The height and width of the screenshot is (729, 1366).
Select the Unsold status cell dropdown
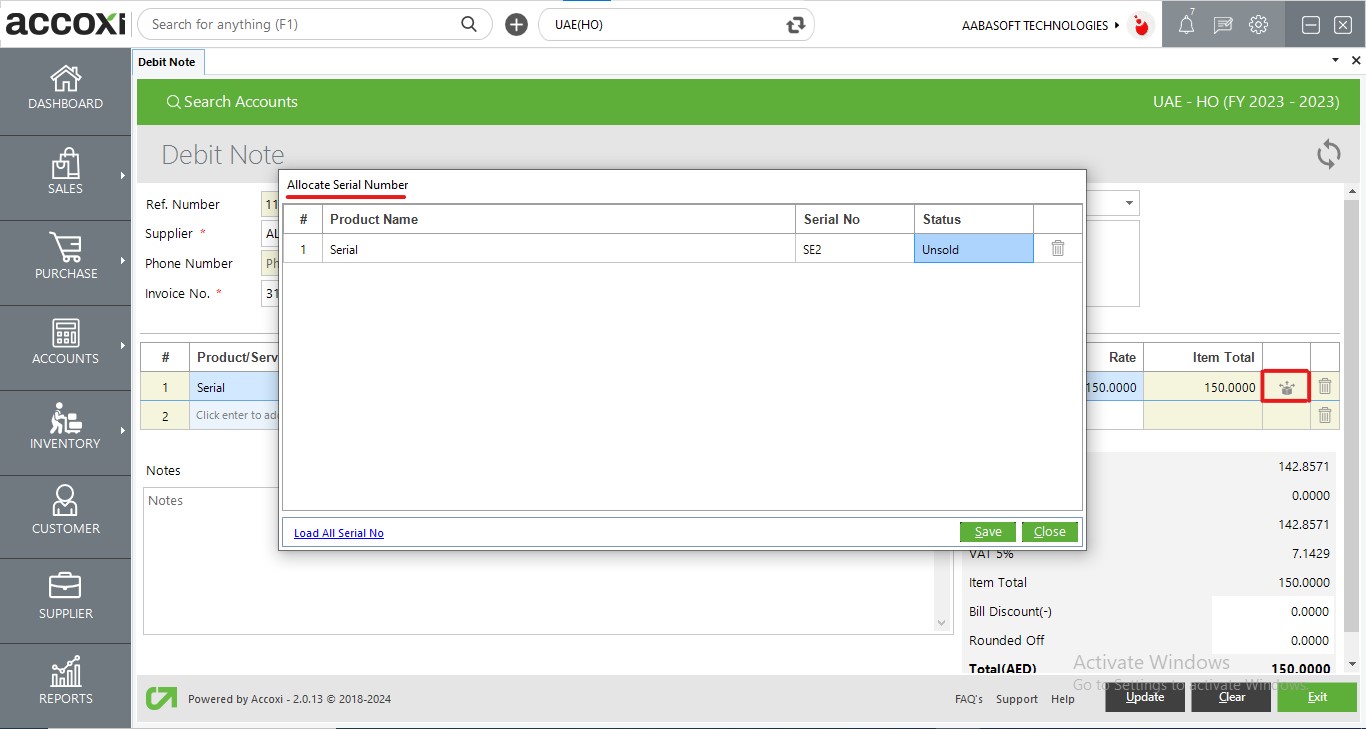click(973, 249)
